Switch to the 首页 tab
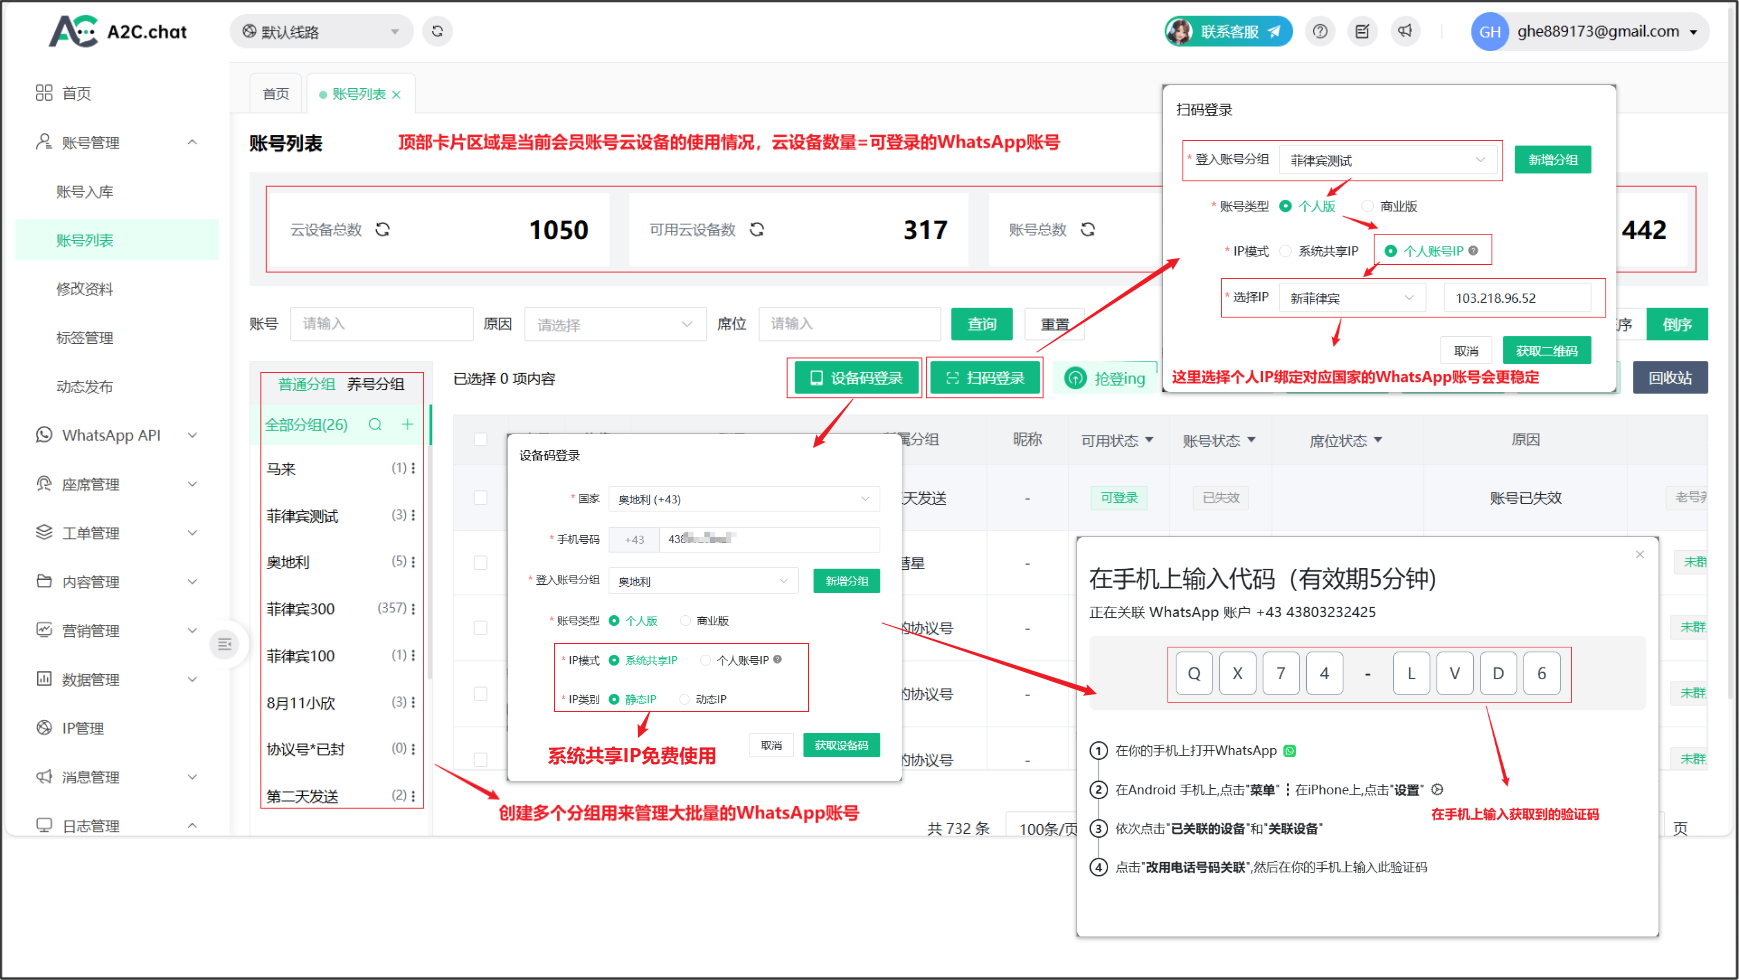Image resolution: width=1739 pixels, height=980 pixels. click(x=276, y=94)
